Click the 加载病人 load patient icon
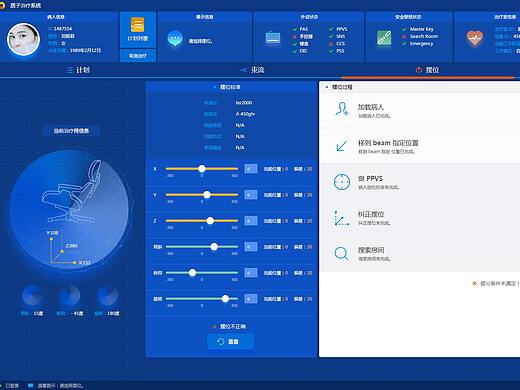Viewport: 520px width, 390px height. [x=342, y=109]
